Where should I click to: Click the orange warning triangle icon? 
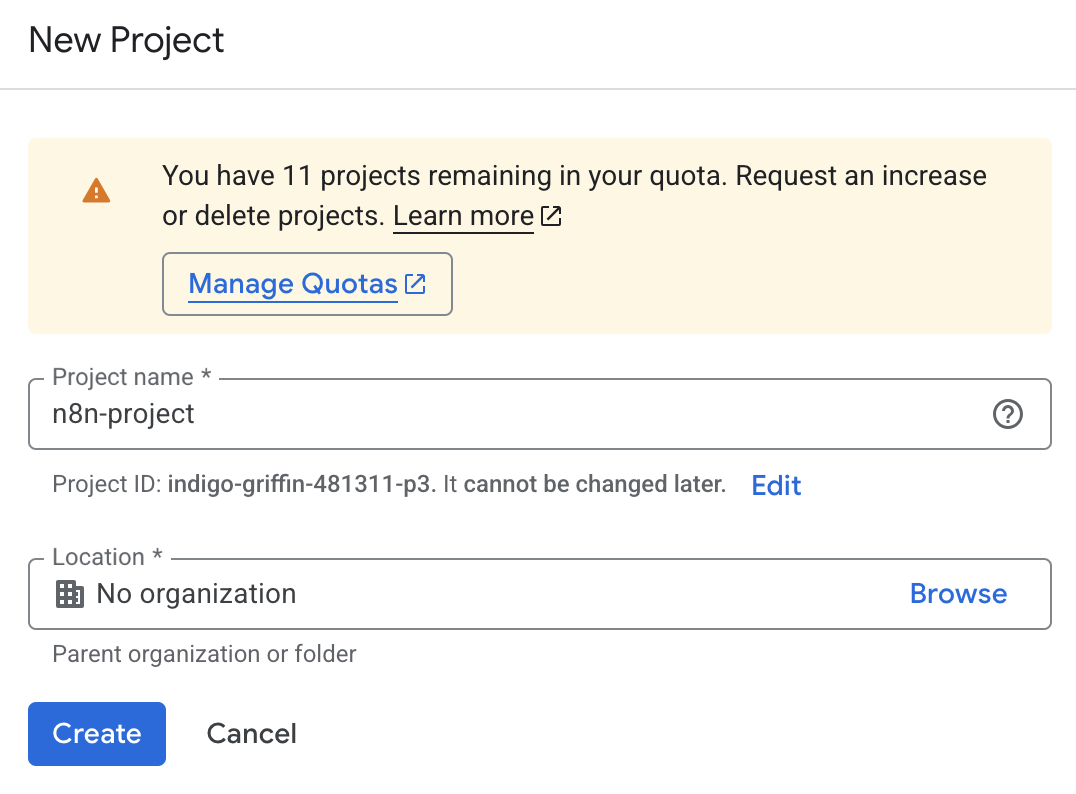click(x=96, y=190)
